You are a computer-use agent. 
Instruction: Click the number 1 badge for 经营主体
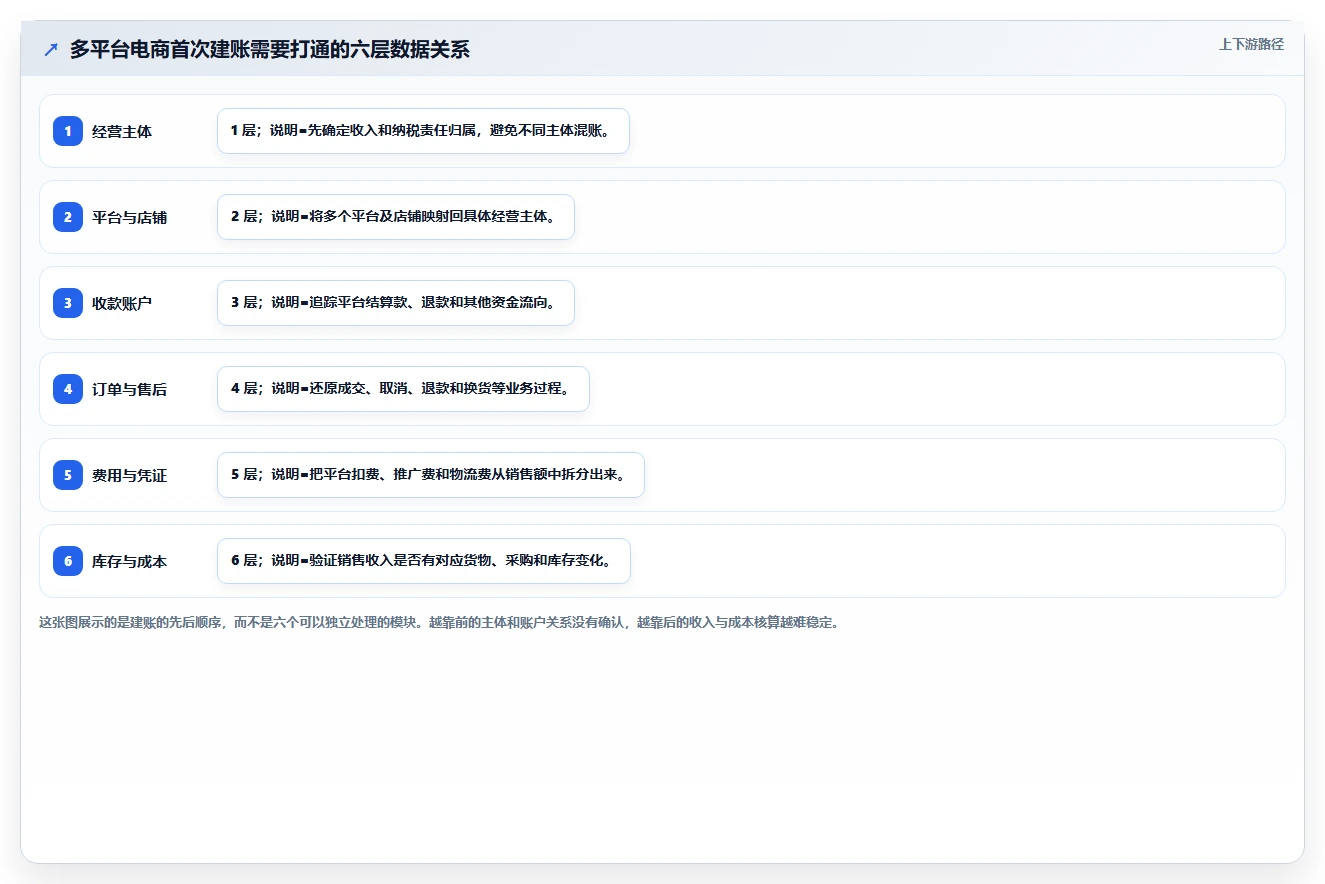[68, 130]
